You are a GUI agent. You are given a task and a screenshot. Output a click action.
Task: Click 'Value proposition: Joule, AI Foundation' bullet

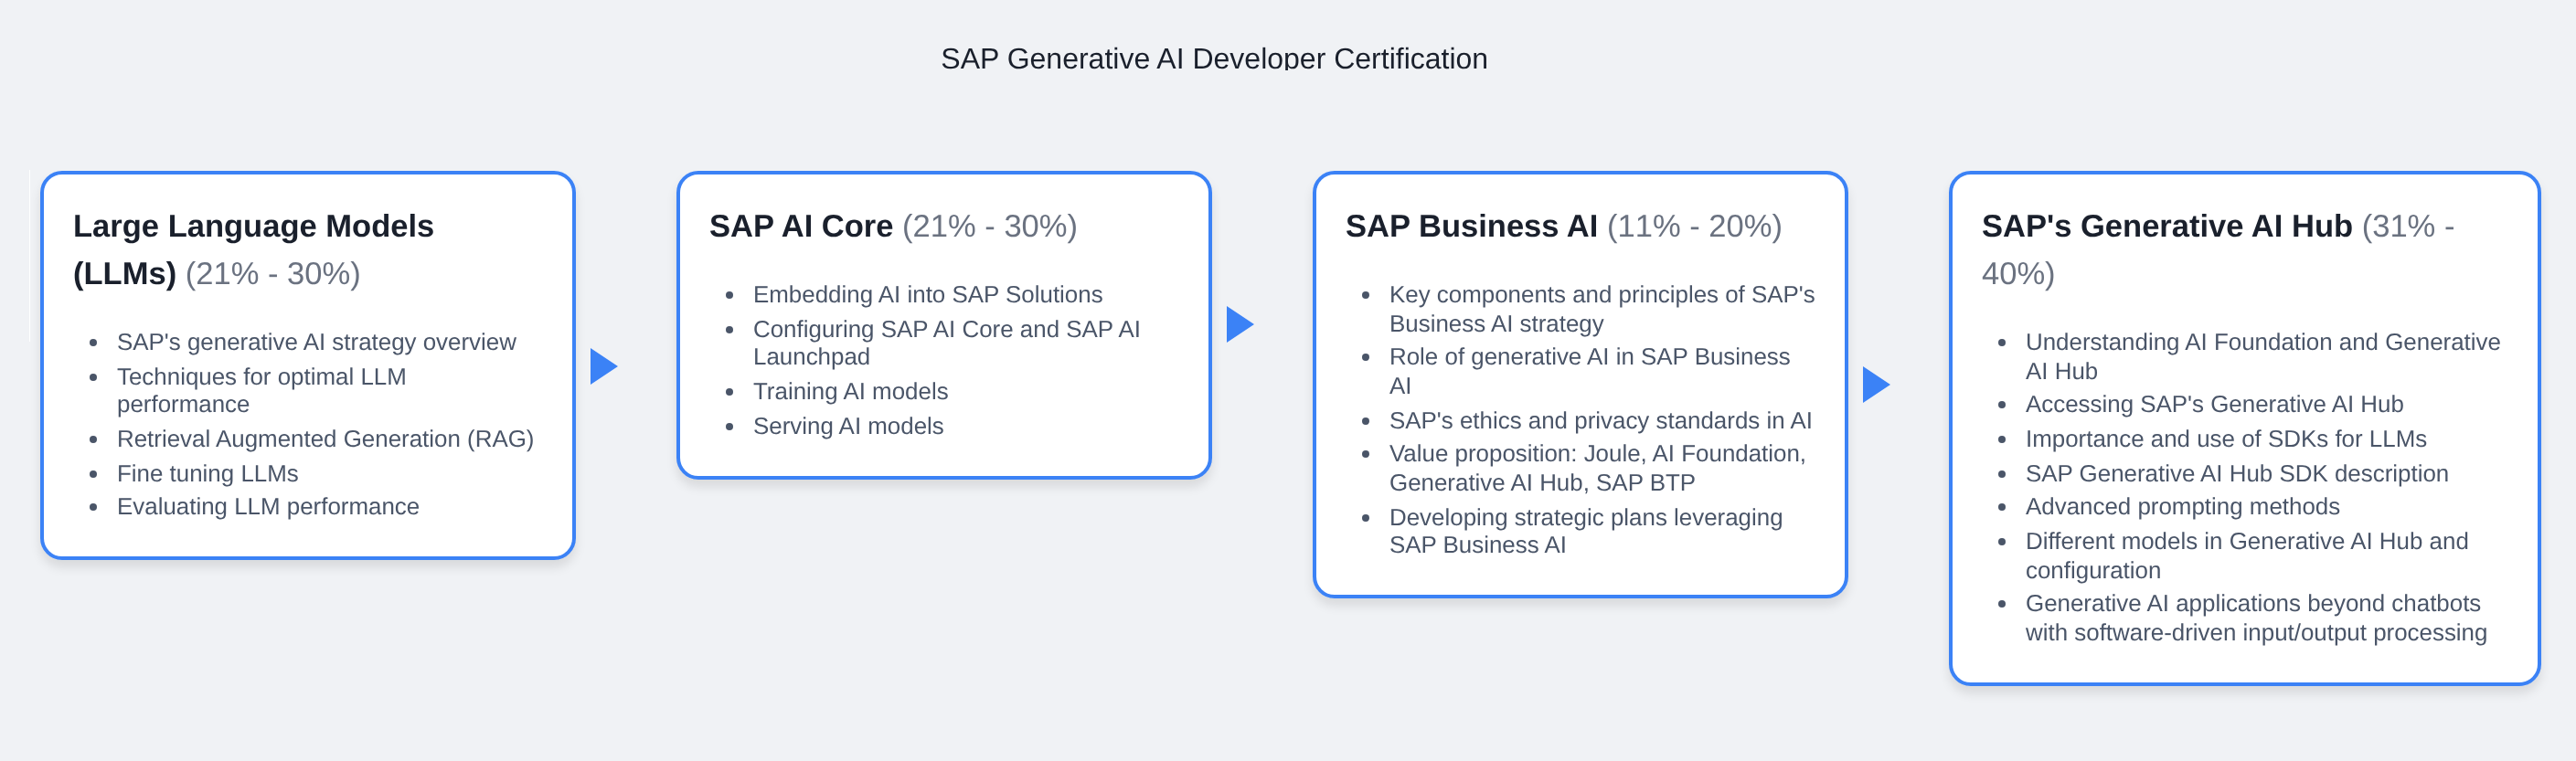[1597, 468]
